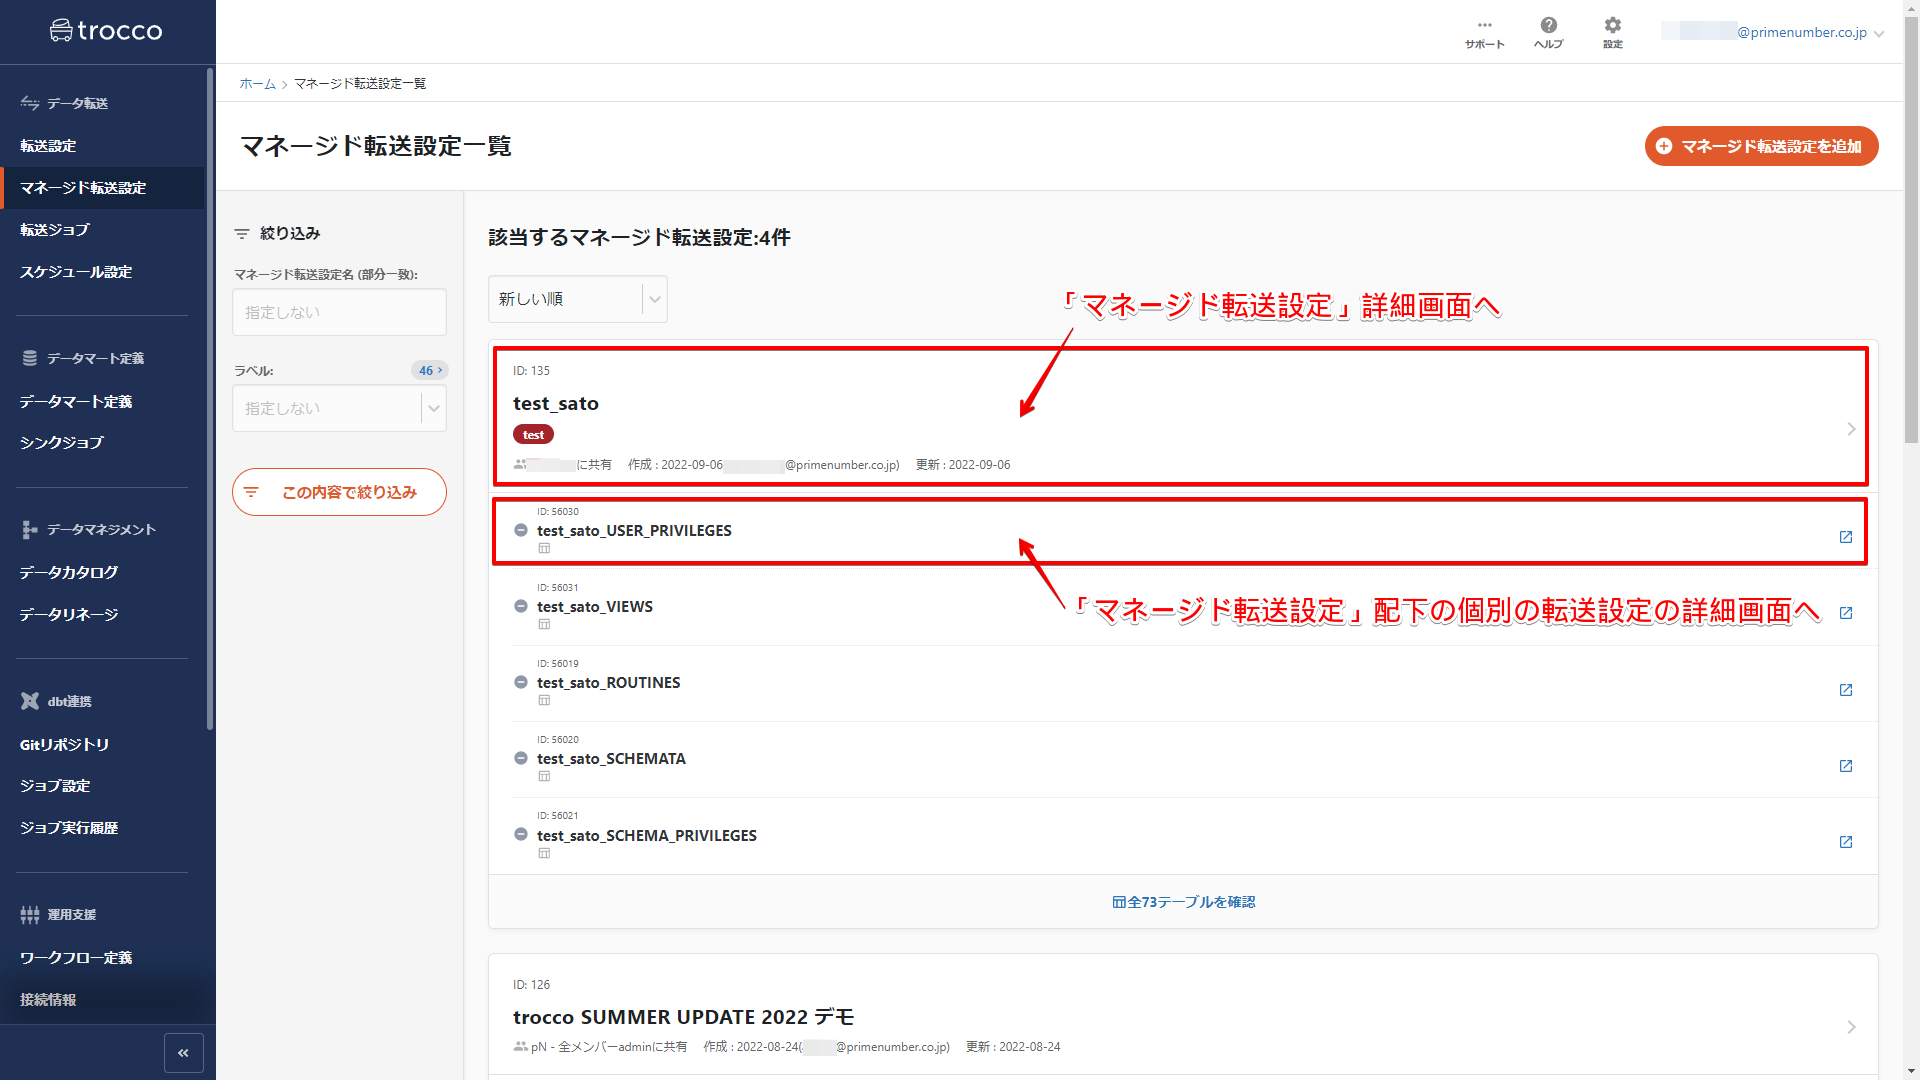The height and width of the screenshot is (1080, 1920).
Task: Open test_sato_VIEWS external link icon
Action: click(1846, 613)
